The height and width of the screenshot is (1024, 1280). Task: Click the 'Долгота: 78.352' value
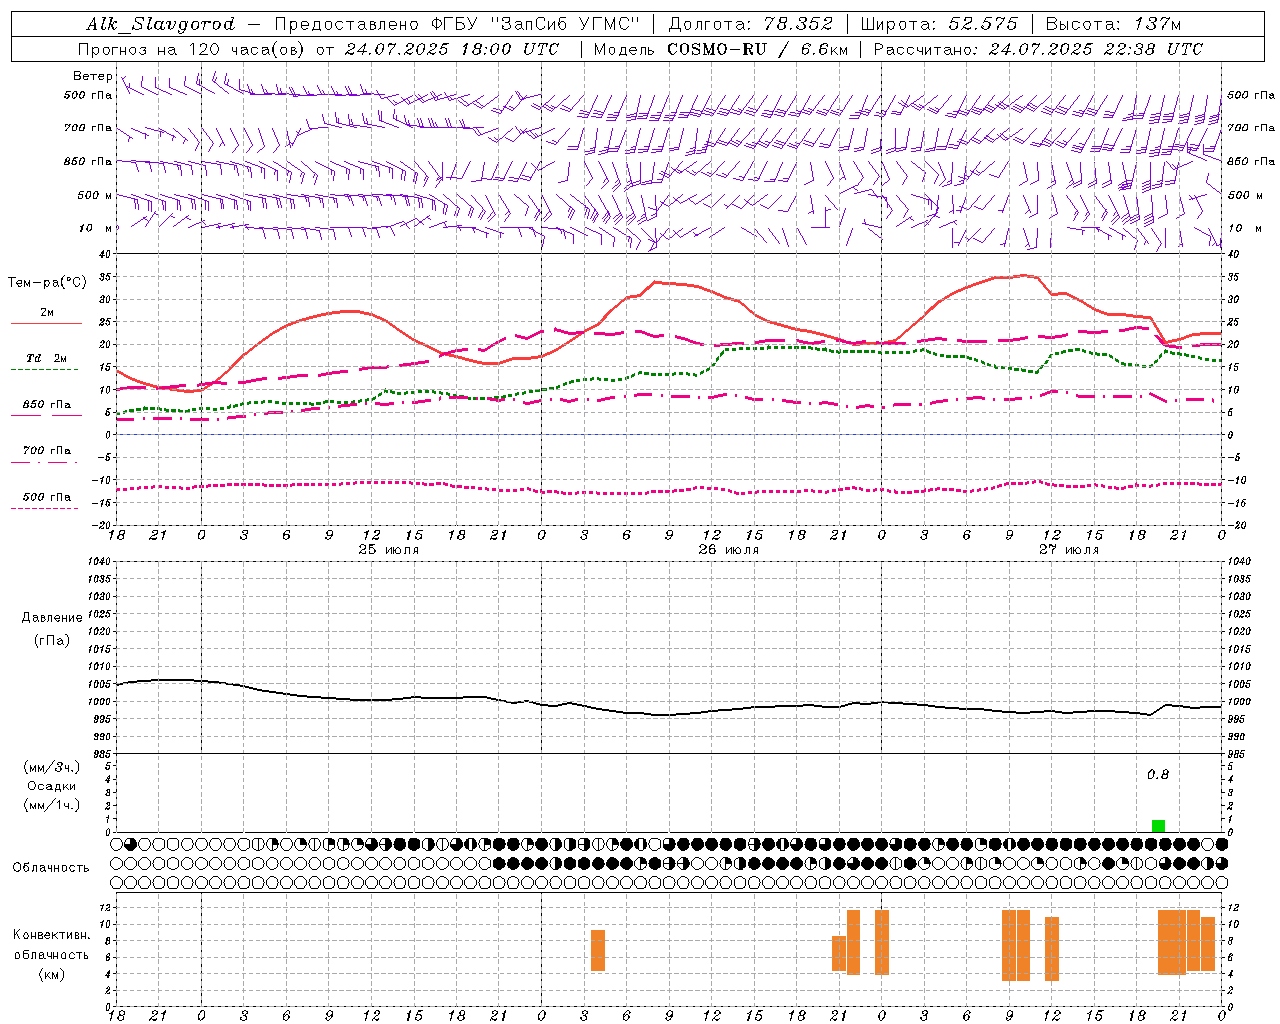tap(750, 24)
